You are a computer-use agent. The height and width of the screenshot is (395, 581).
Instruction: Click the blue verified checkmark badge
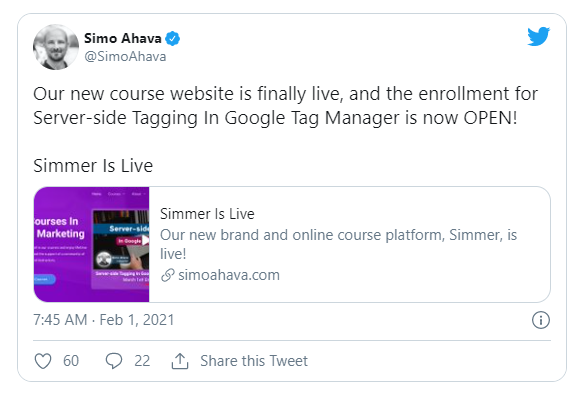(172, 39)
